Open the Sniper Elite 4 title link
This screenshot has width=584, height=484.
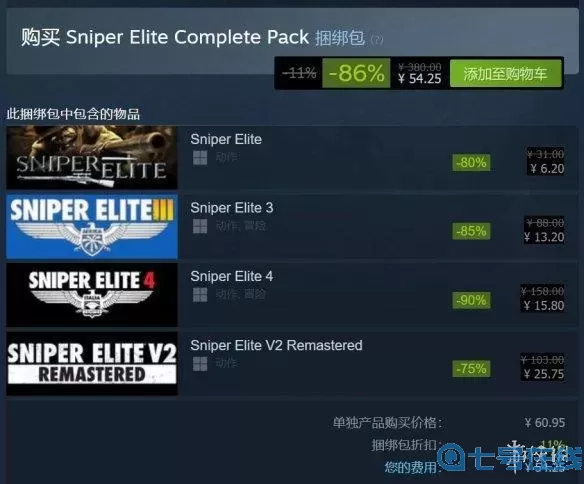click(232, 276)
